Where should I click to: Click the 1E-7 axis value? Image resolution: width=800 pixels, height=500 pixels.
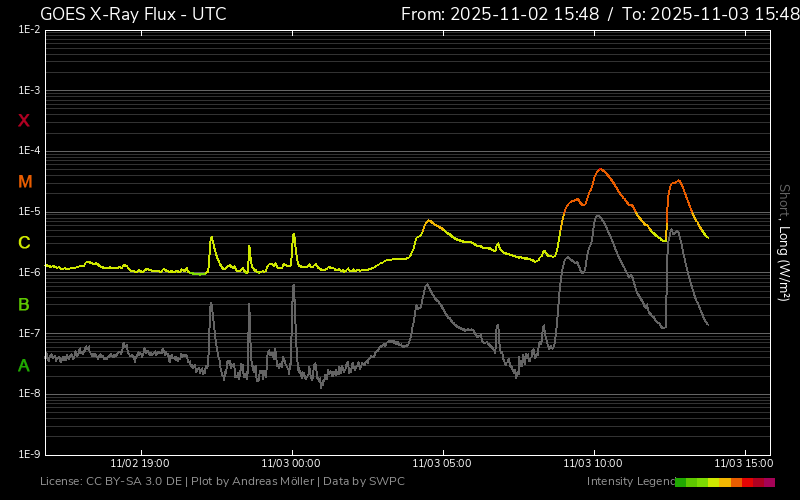click(29, 333)
